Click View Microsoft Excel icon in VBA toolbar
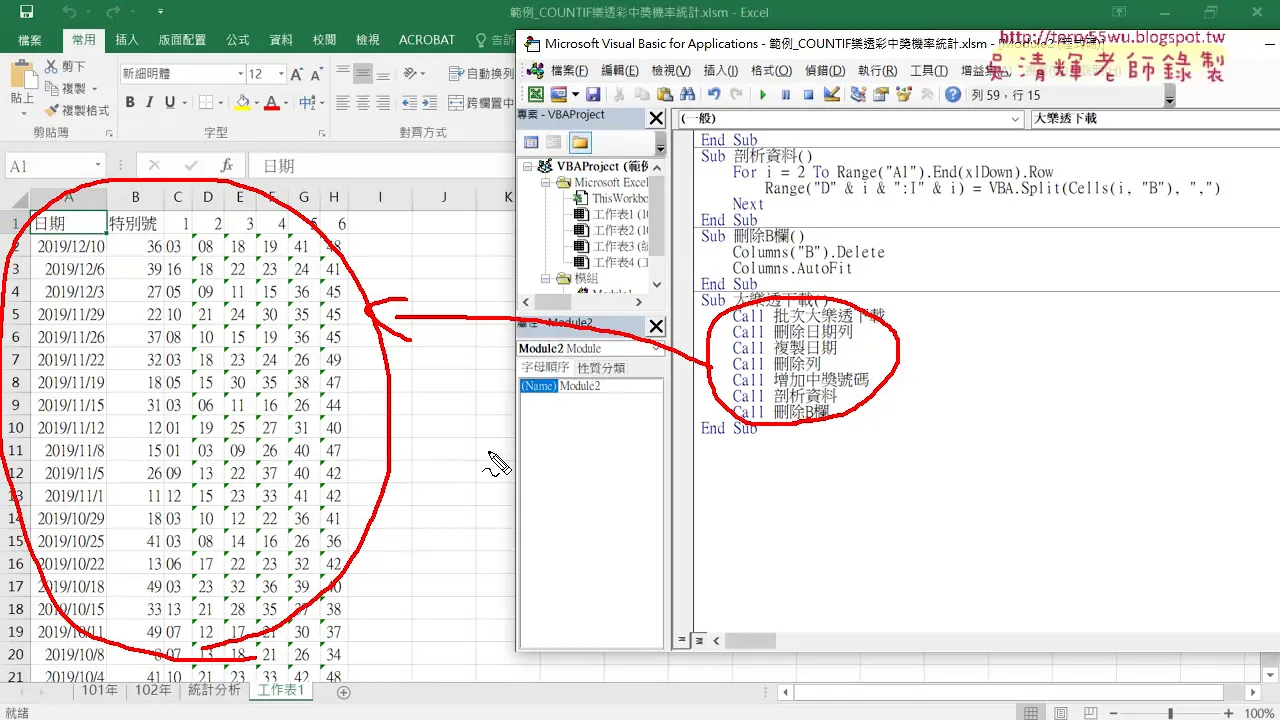This screenshot has height=720, width=1280. click(x=536, y=94)
